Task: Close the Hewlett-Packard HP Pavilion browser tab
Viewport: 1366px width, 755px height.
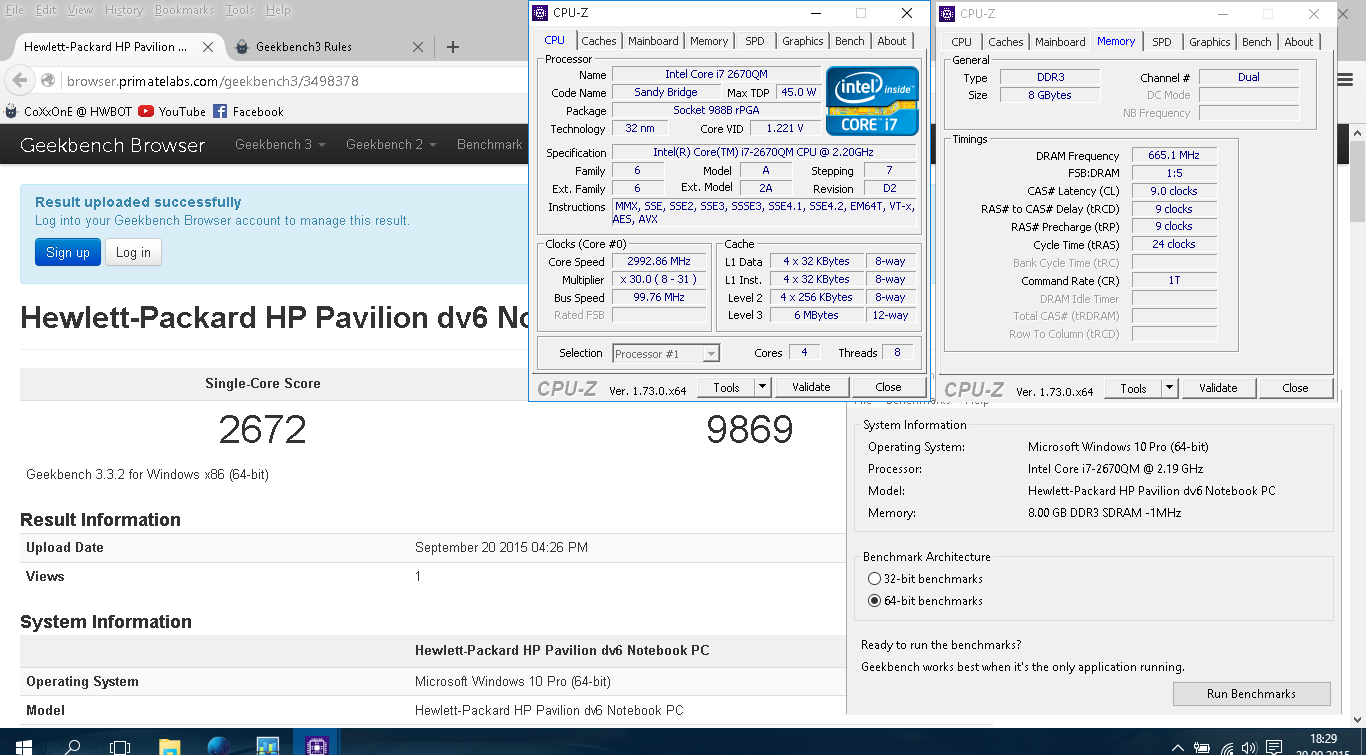Action: [x=208, y=47]
